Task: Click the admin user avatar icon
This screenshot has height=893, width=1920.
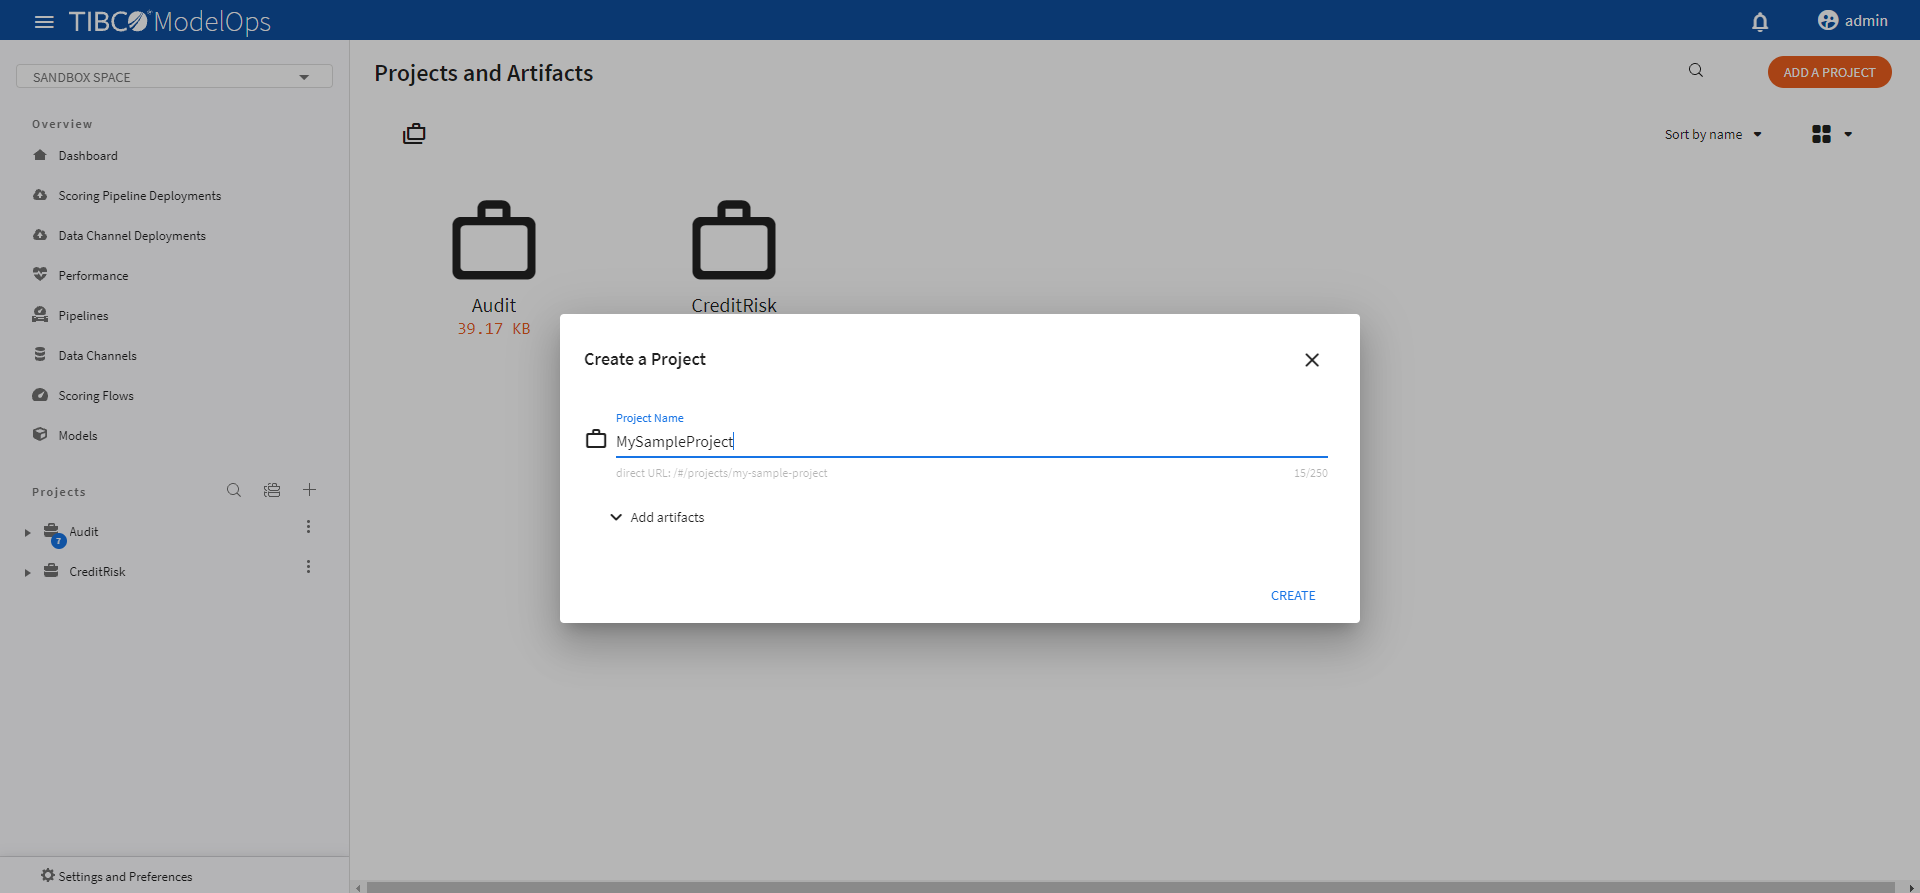Action: (1828, 21)
